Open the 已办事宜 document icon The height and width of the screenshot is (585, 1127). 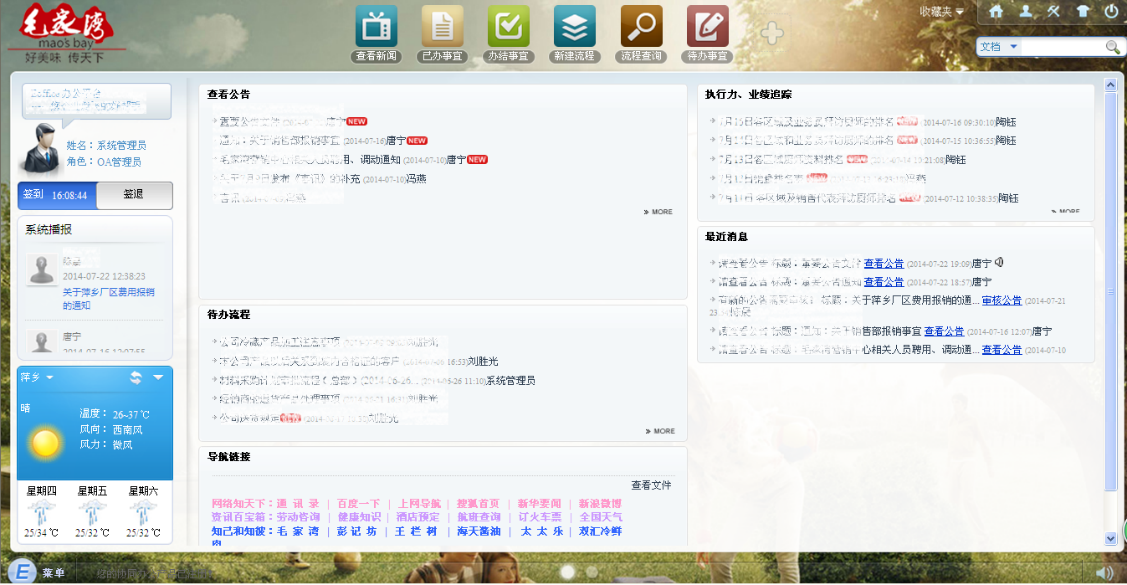[x=442, y=27]
